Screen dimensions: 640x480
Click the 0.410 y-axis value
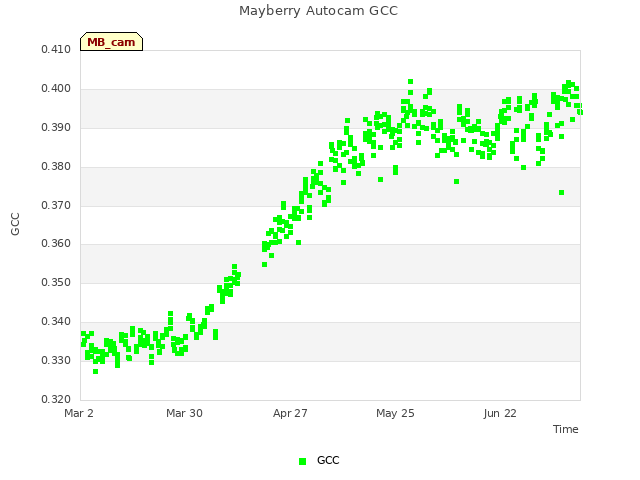coord(56,49)
